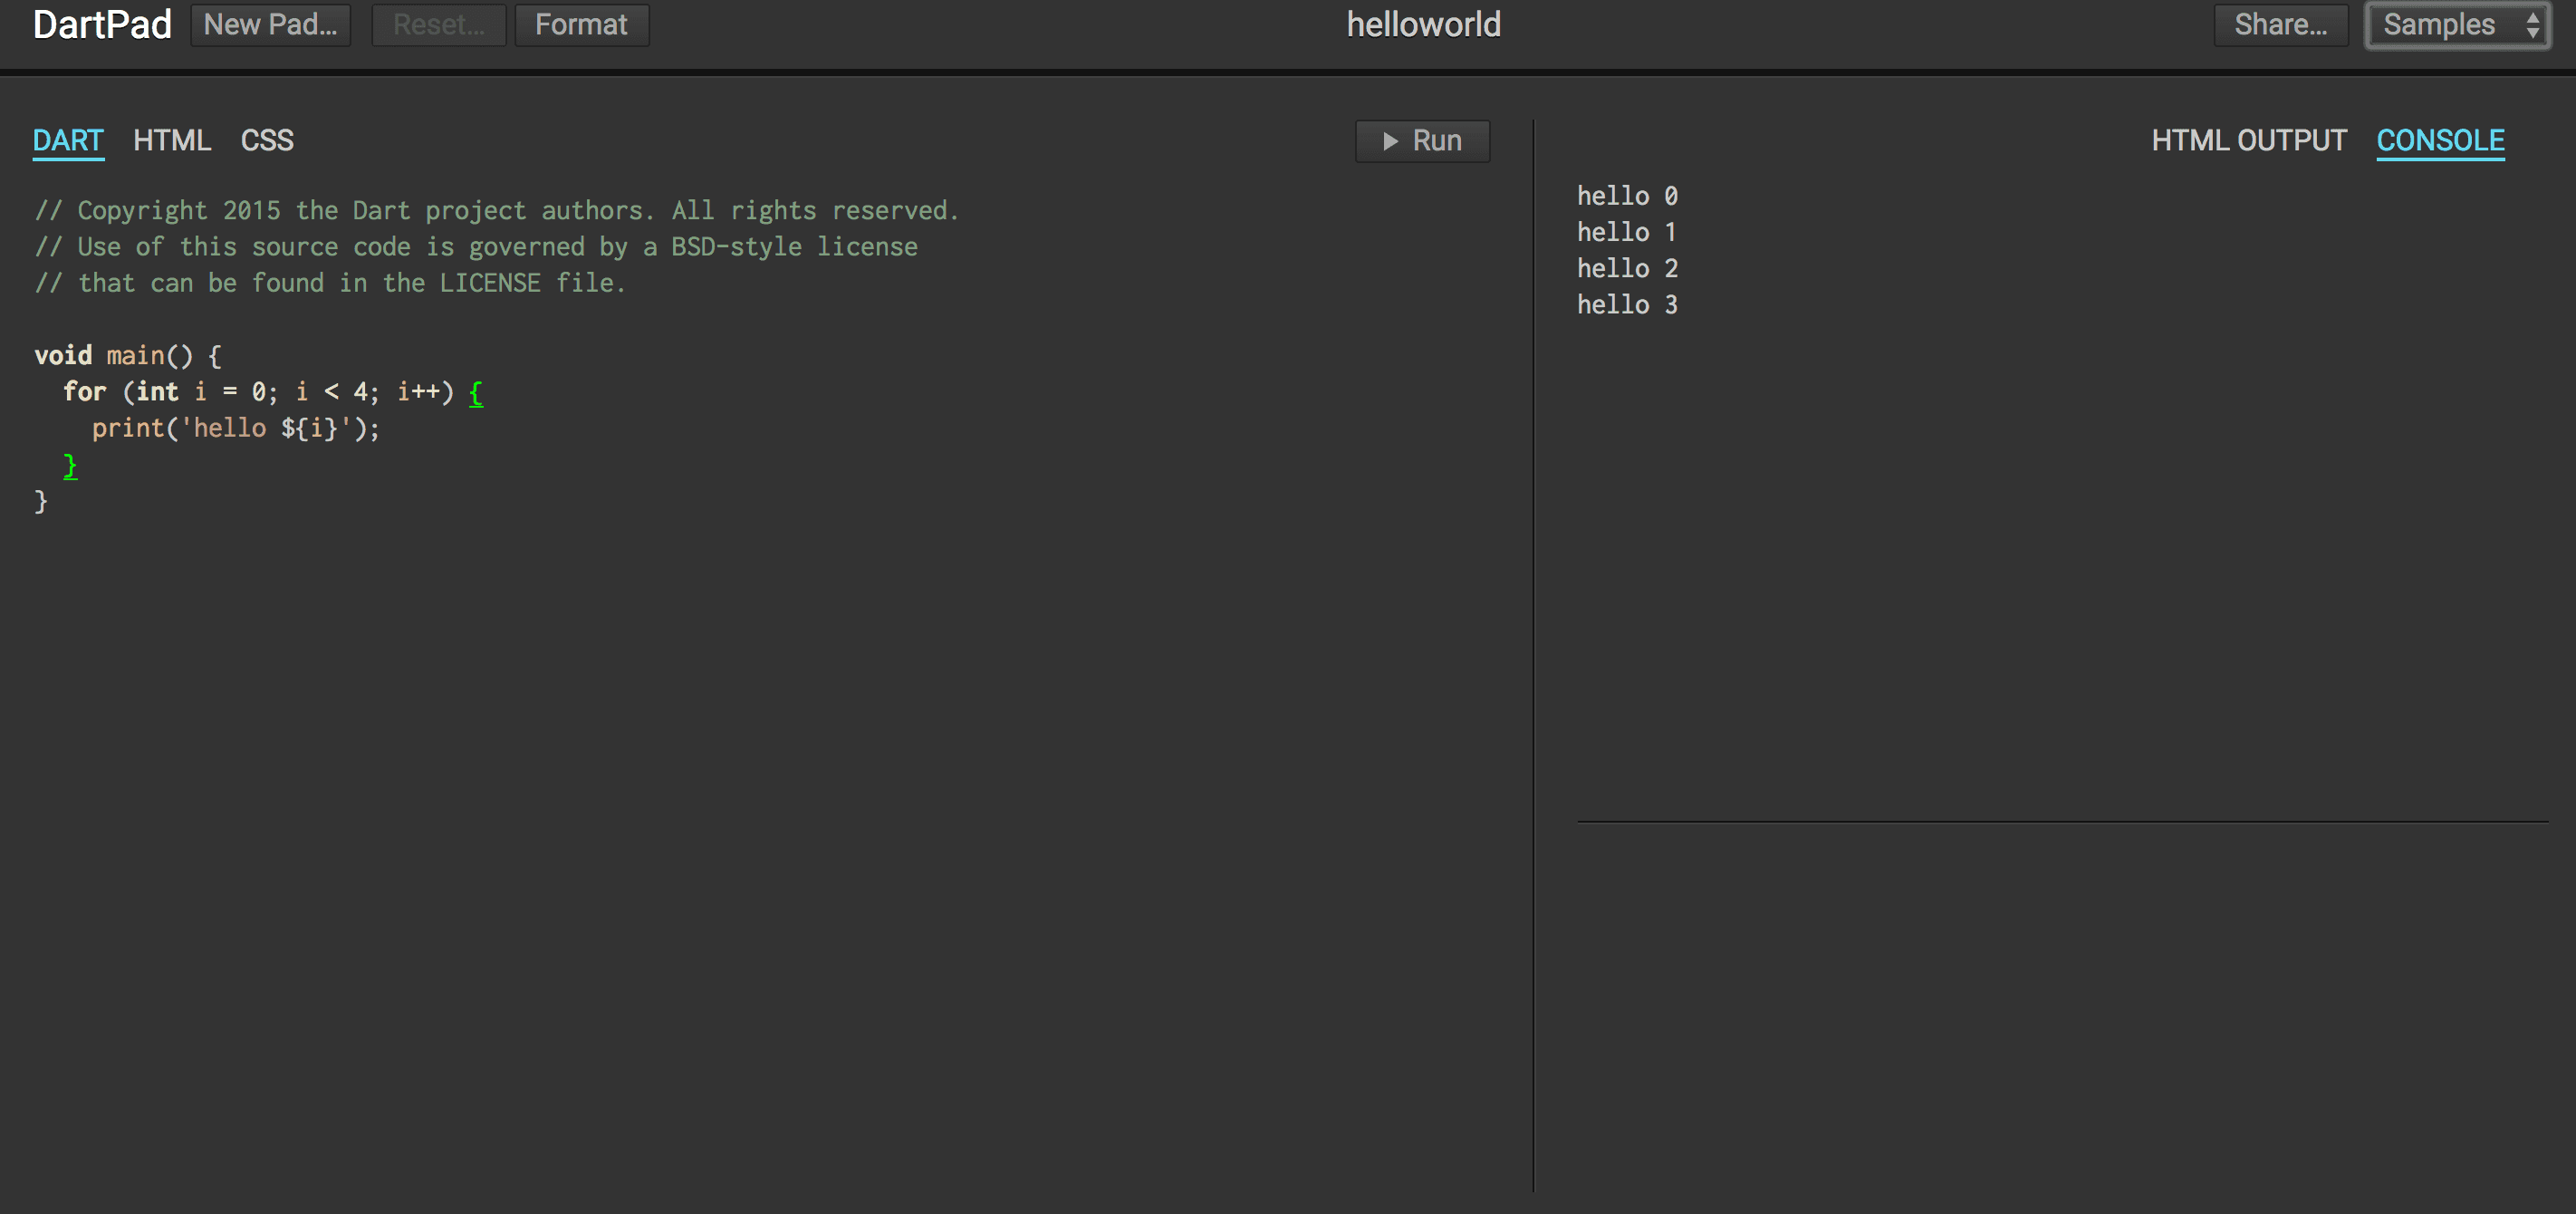Image resolution: width=2576 pixels, height=1214 pixels.
Task: Click the 'hello 3' console output line
Action: click(1627, 304)
